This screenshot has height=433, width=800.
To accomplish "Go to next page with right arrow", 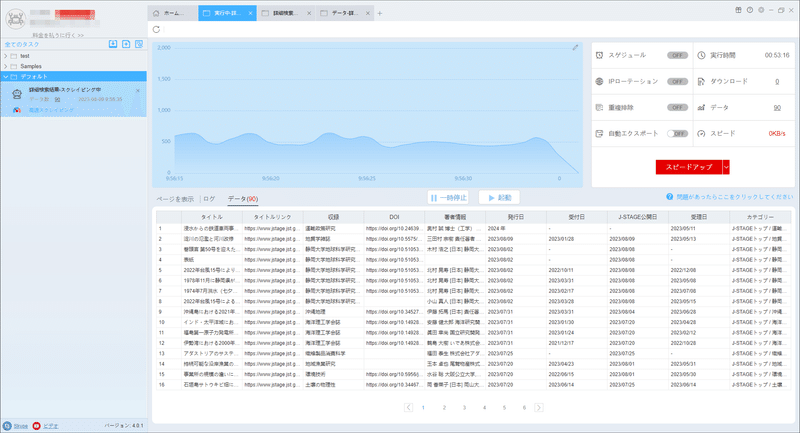I will 539,407.
